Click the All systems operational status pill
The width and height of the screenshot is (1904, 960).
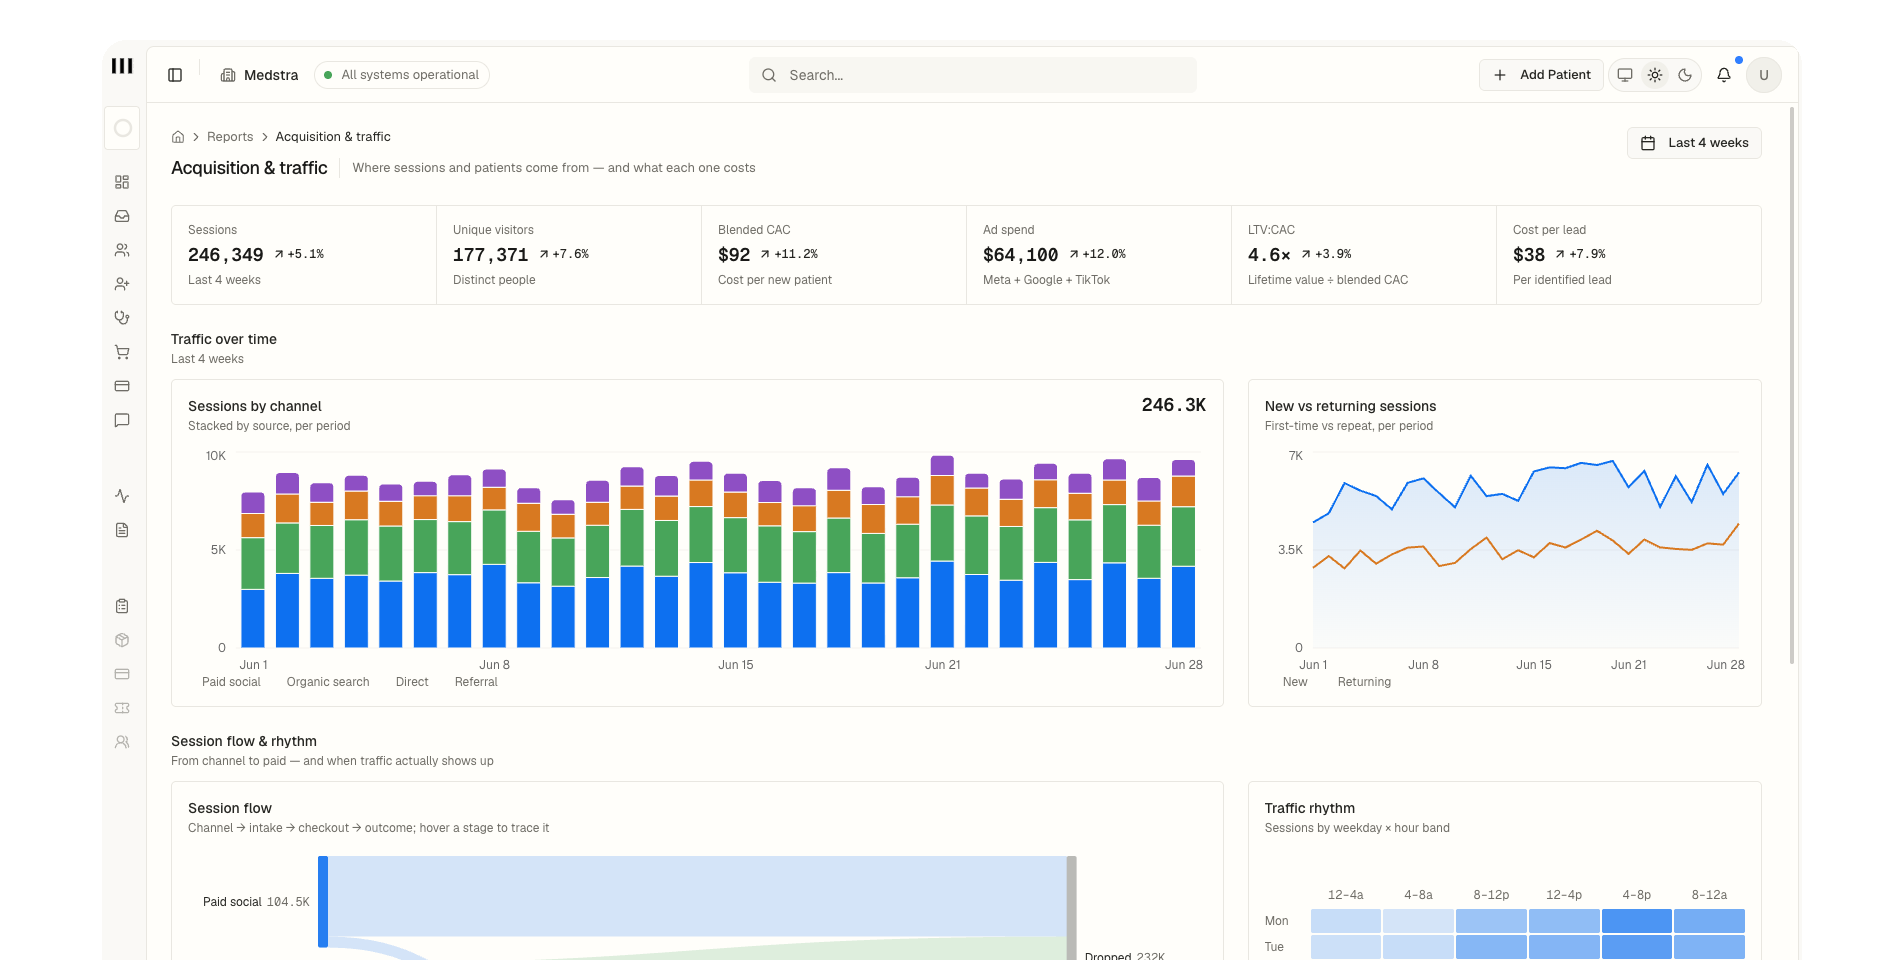(x=402, y=75)
